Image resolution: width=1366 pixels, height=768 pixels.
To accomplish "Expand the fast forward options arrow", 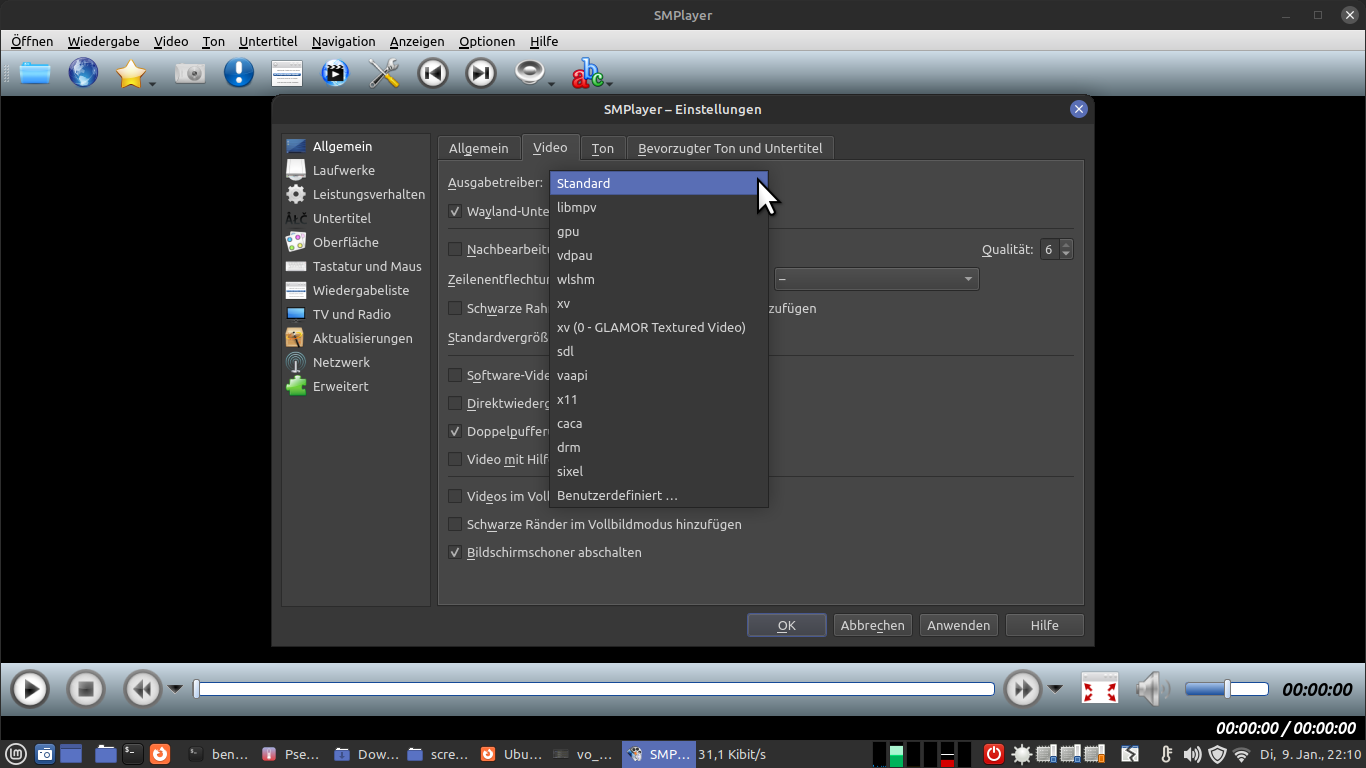I will point(1056,688).
